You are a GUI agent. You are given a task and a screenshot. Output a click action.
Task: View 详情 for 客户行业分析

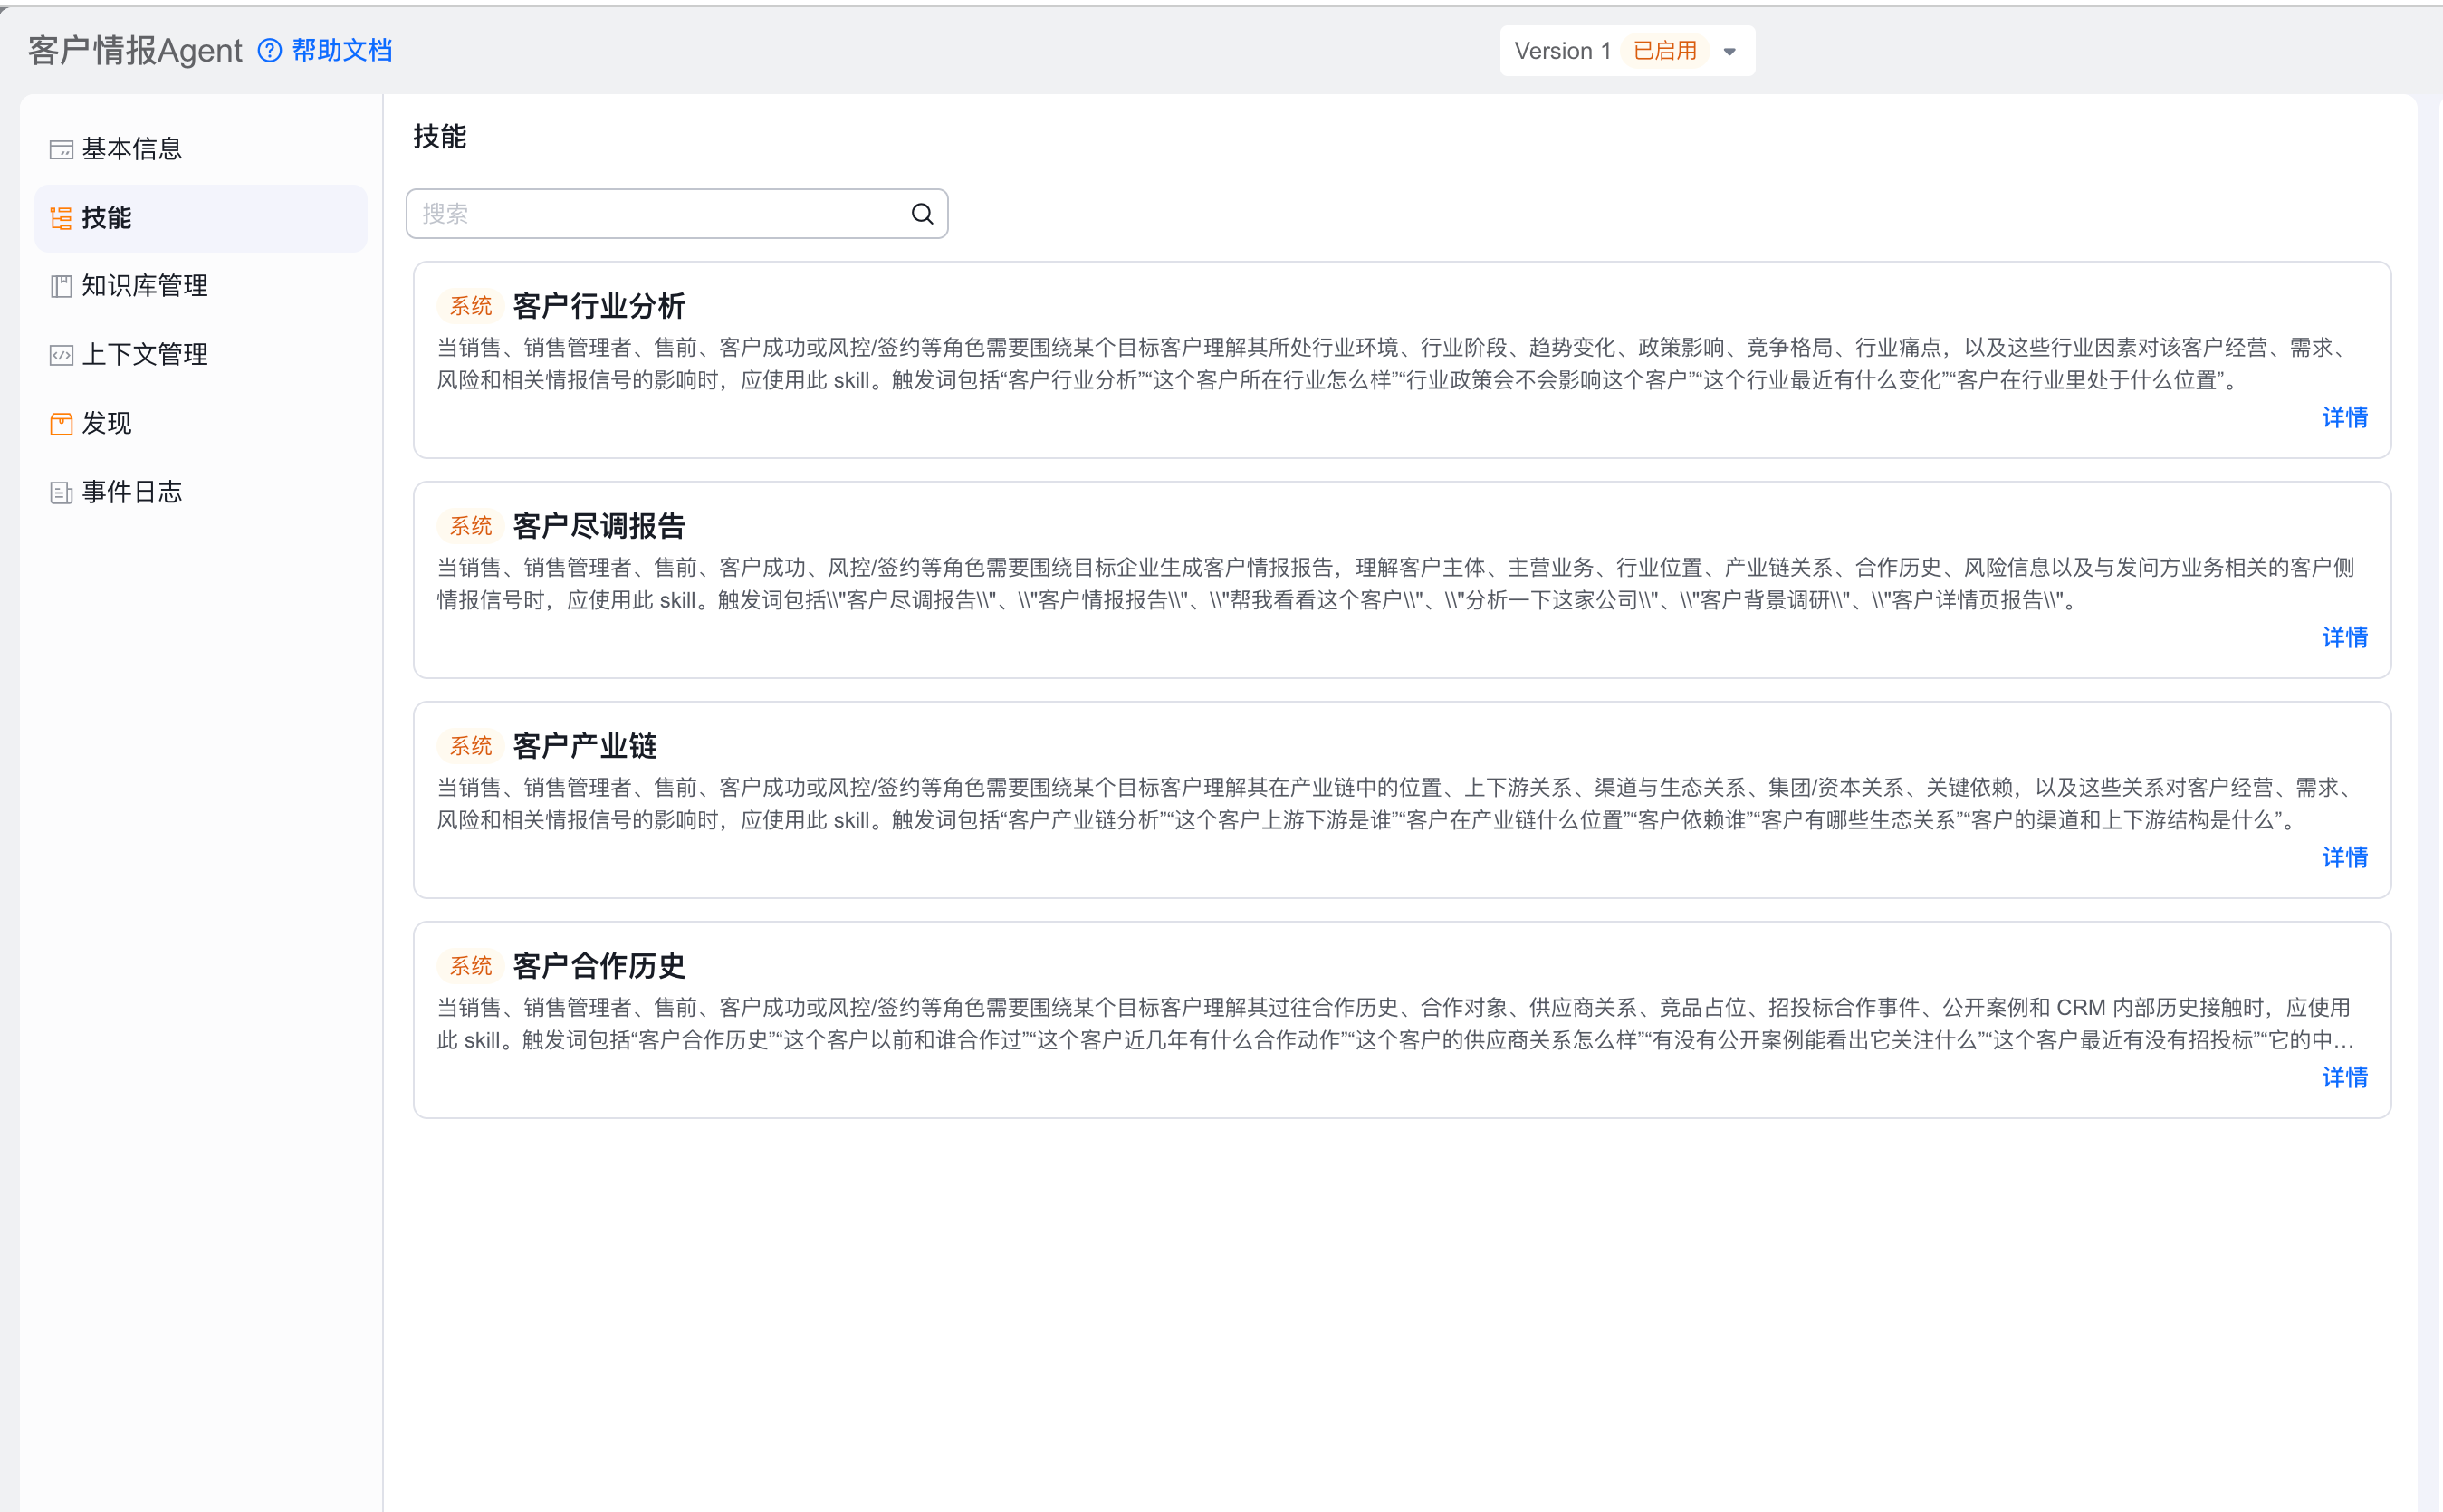(2344, 418)
